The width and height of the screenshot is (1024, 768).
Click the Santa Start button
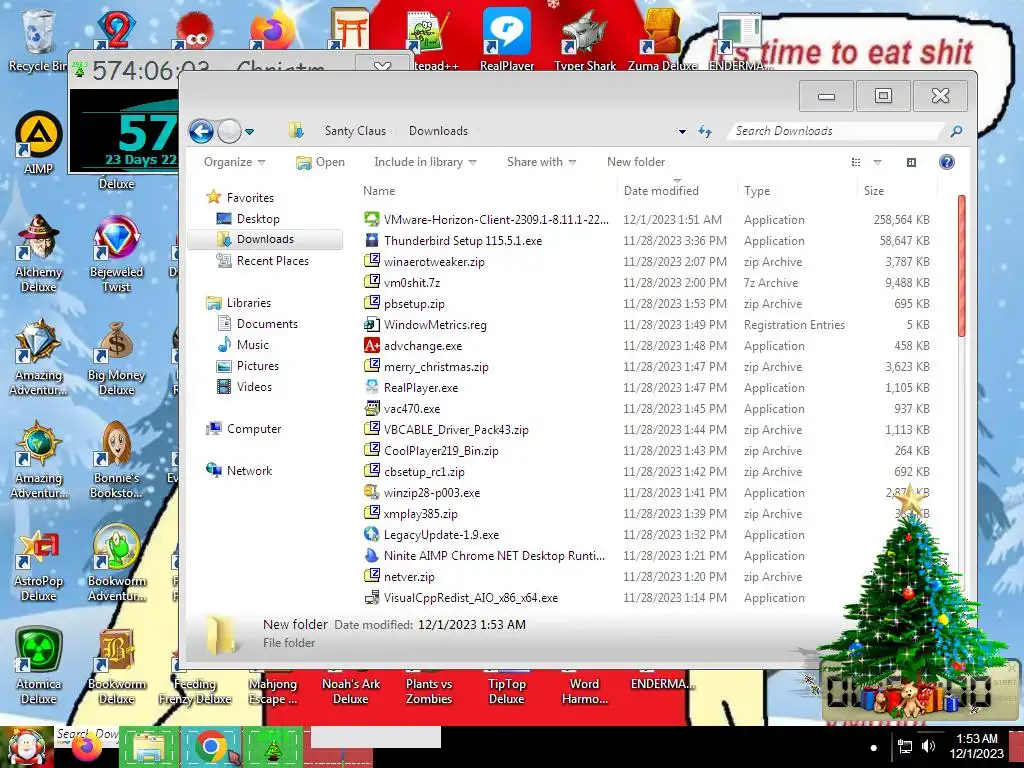26,746
